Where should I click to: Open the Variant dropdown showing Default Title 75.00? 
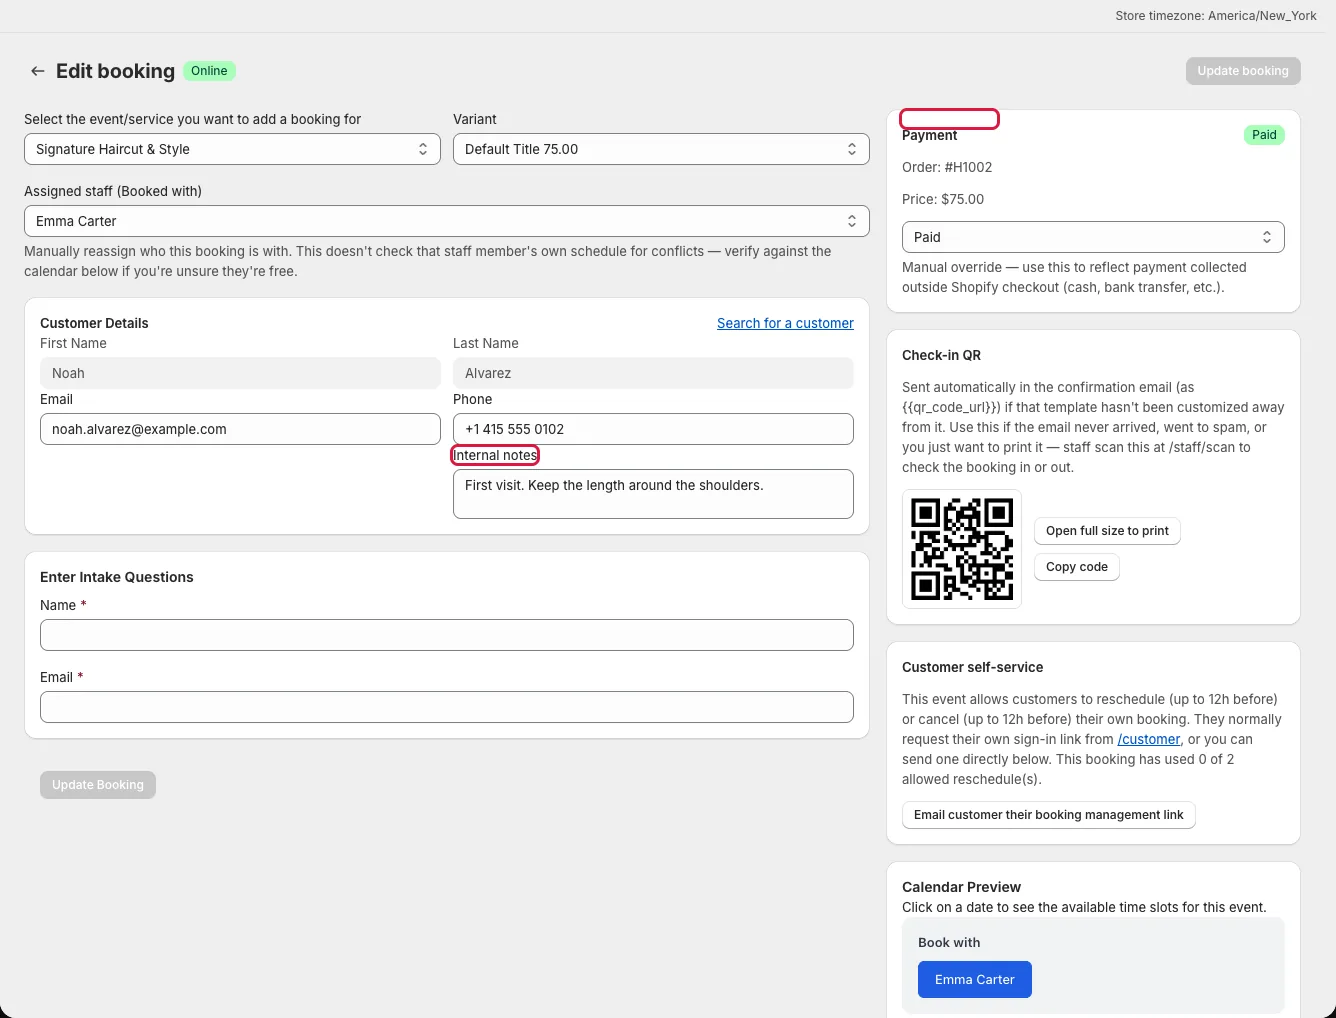coord(661,149)
